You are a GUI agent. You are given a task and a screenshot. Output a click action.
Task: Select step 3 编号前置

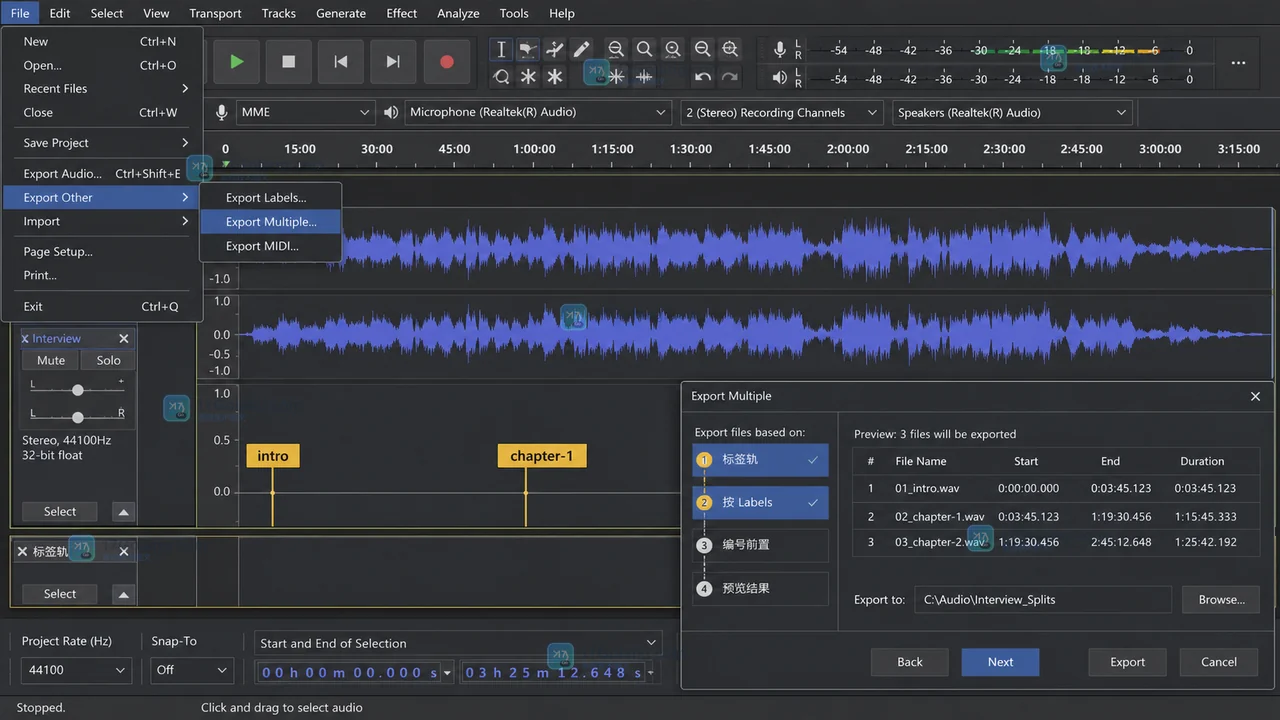pos(760,545)
